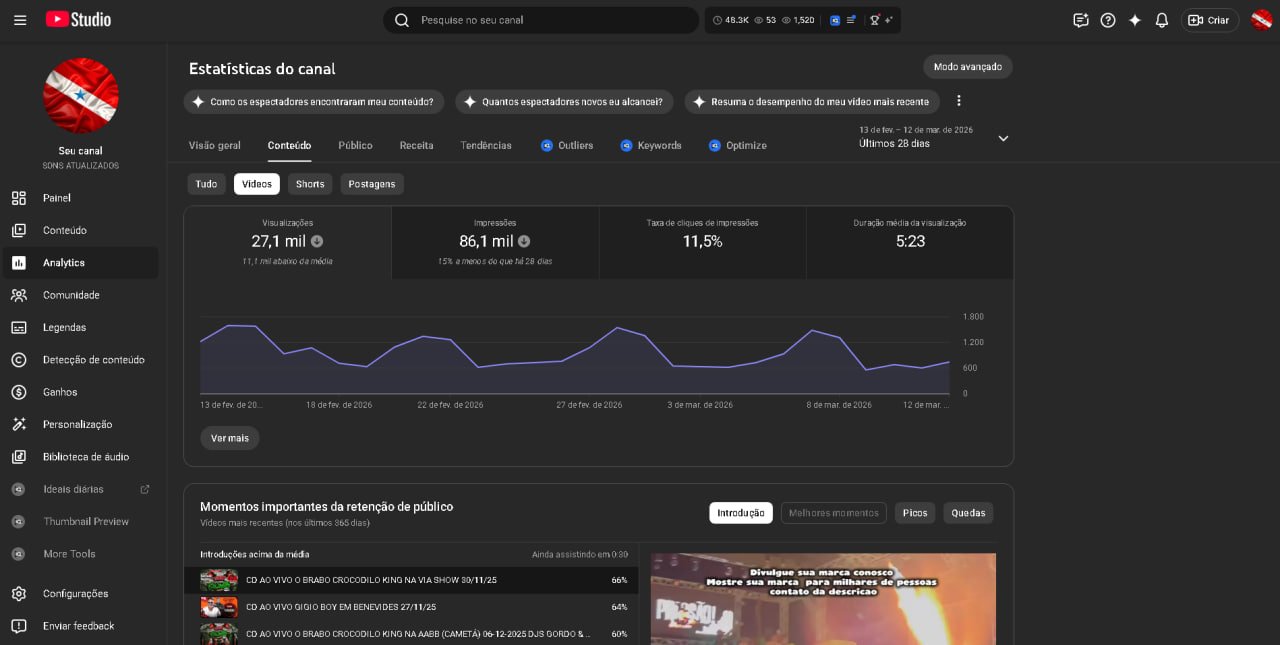Switch to the Público tab

click(x=355, y=146)
